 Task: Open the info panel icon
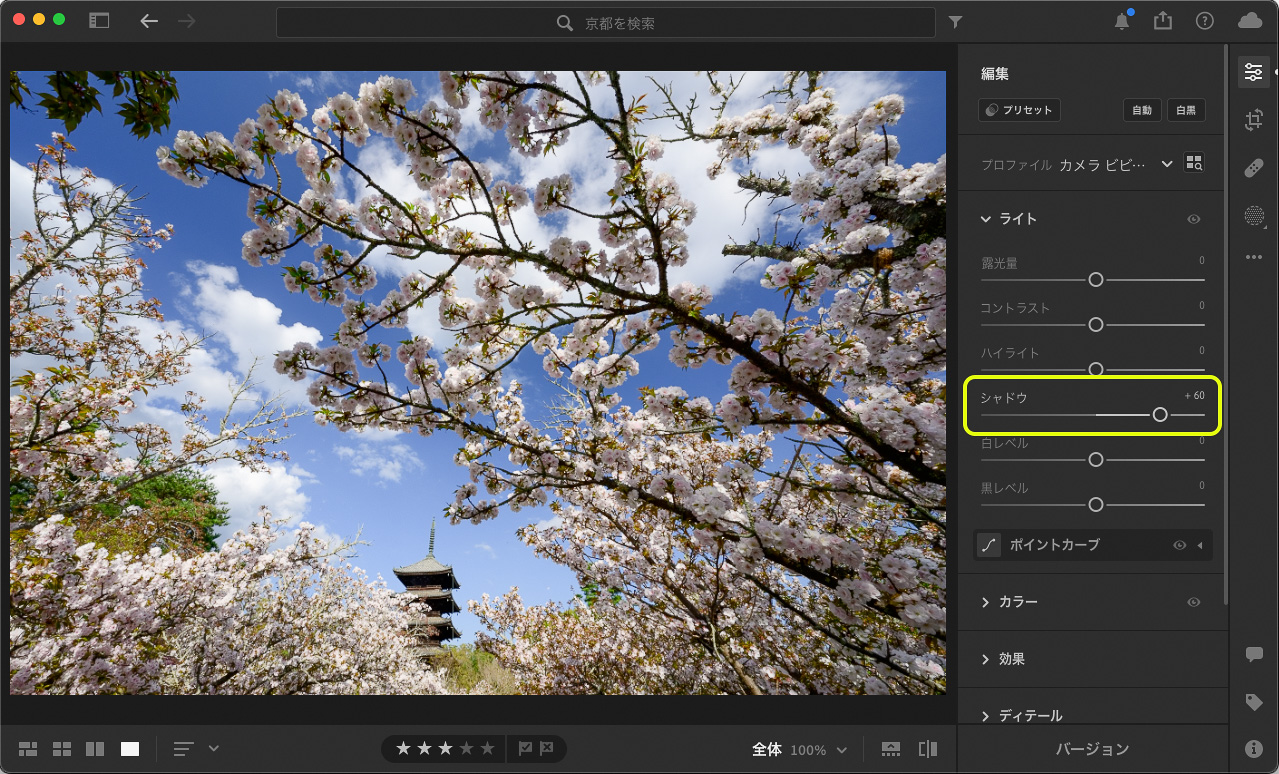pos(1254,748)
